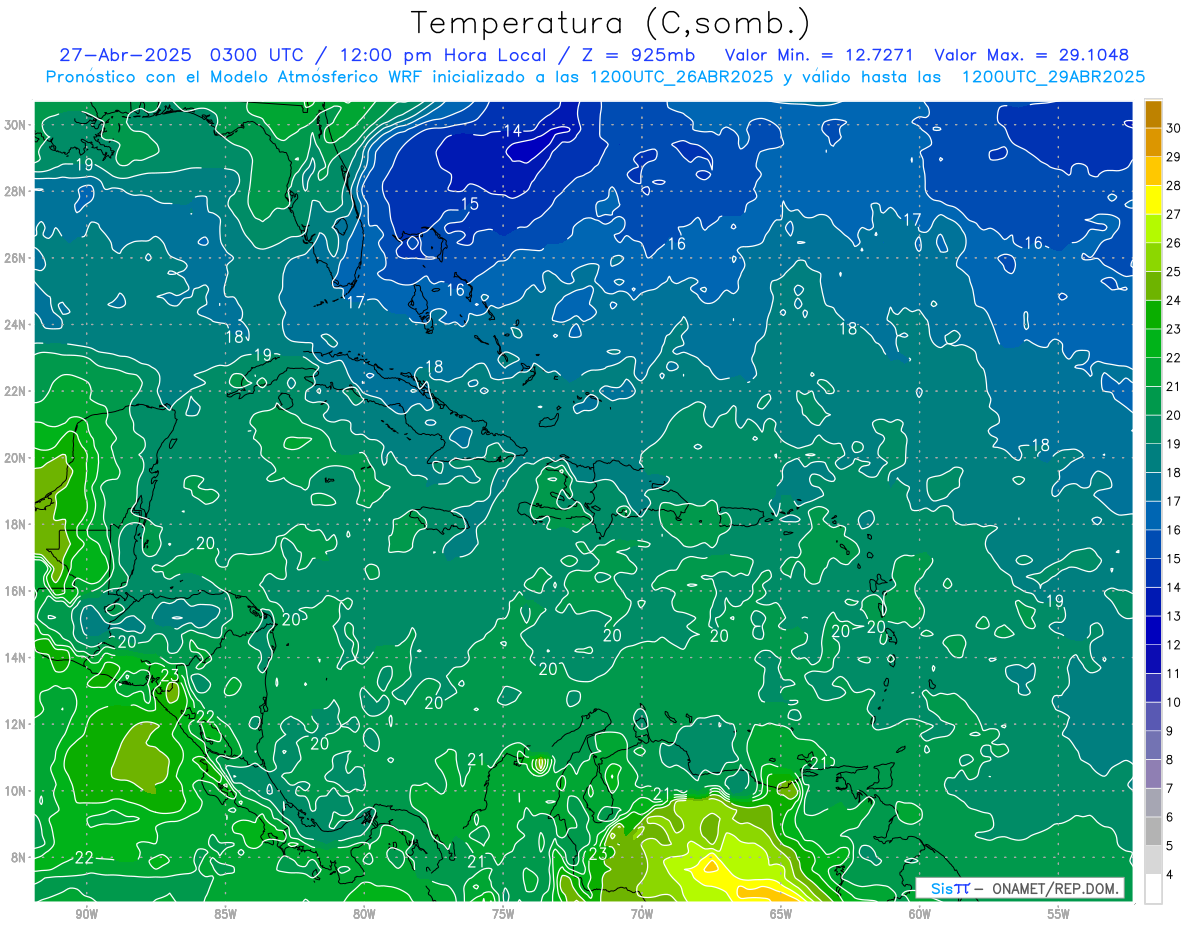
Task: Click the "80W" longitude axis label
Action: [x=364, y=915]
